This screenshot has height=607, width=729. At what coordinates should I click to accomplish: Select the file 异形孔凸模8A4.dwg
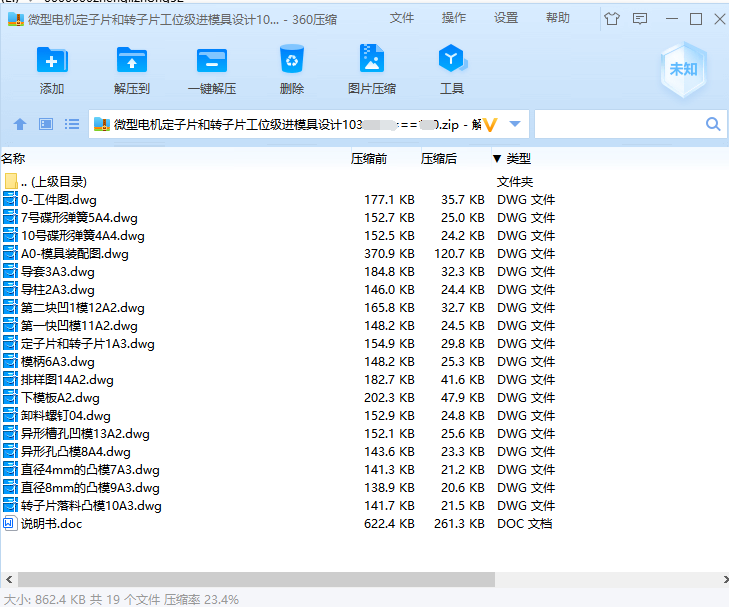76,452
